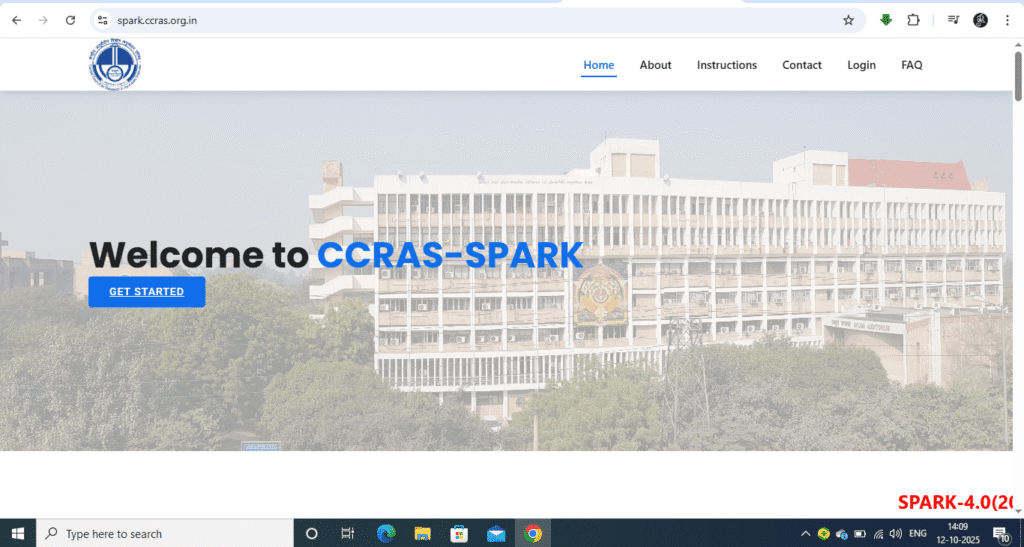The width and height of the screenshot is (1024, 547).
Task: Open the notification center icon
Action: (1001, 533)
